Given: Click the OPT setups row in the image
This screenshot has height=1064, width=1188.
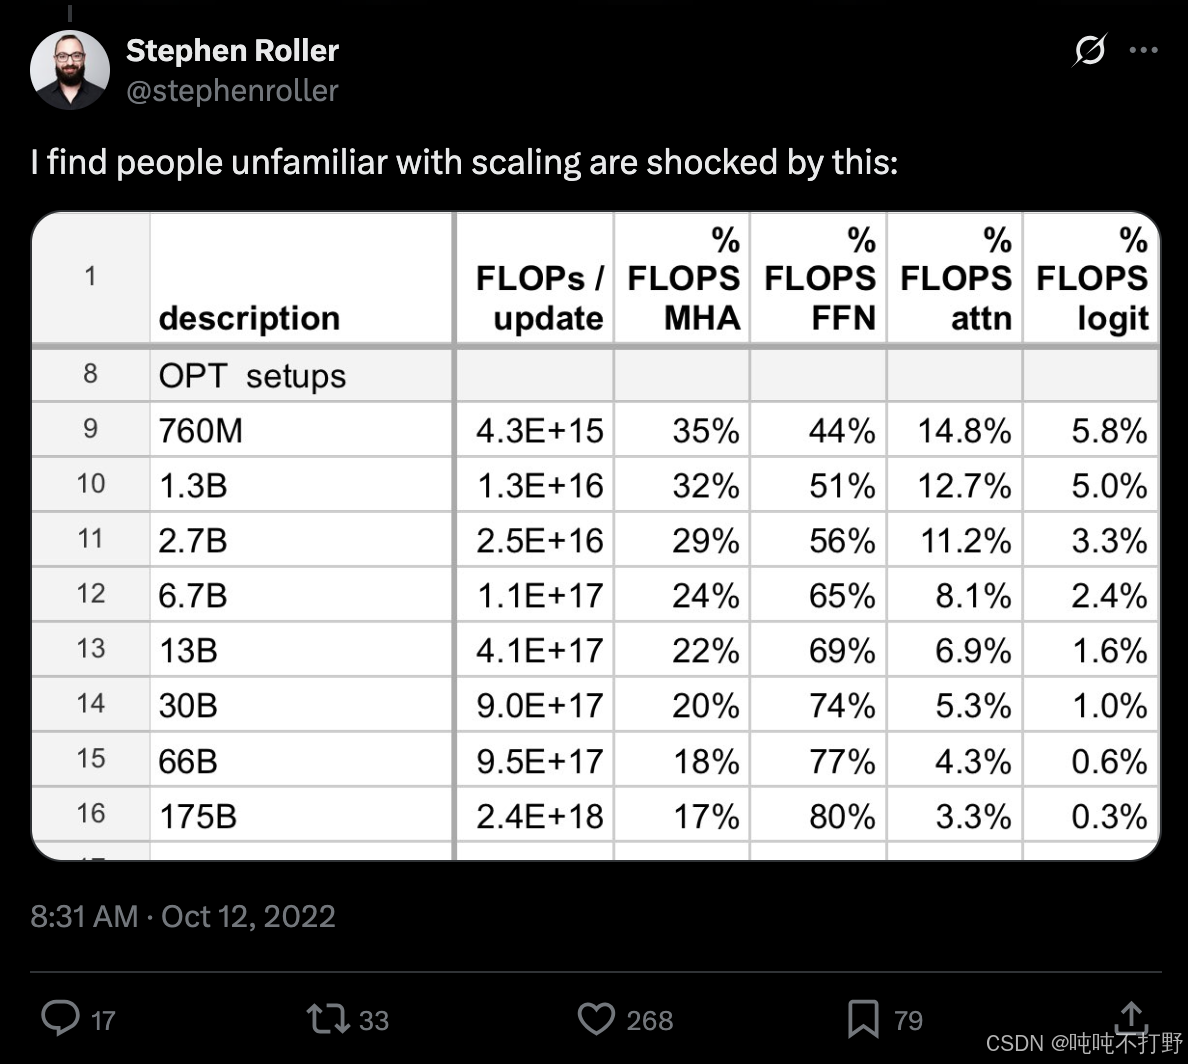Looking at the screenshot, I should click(x=596, y=374).
